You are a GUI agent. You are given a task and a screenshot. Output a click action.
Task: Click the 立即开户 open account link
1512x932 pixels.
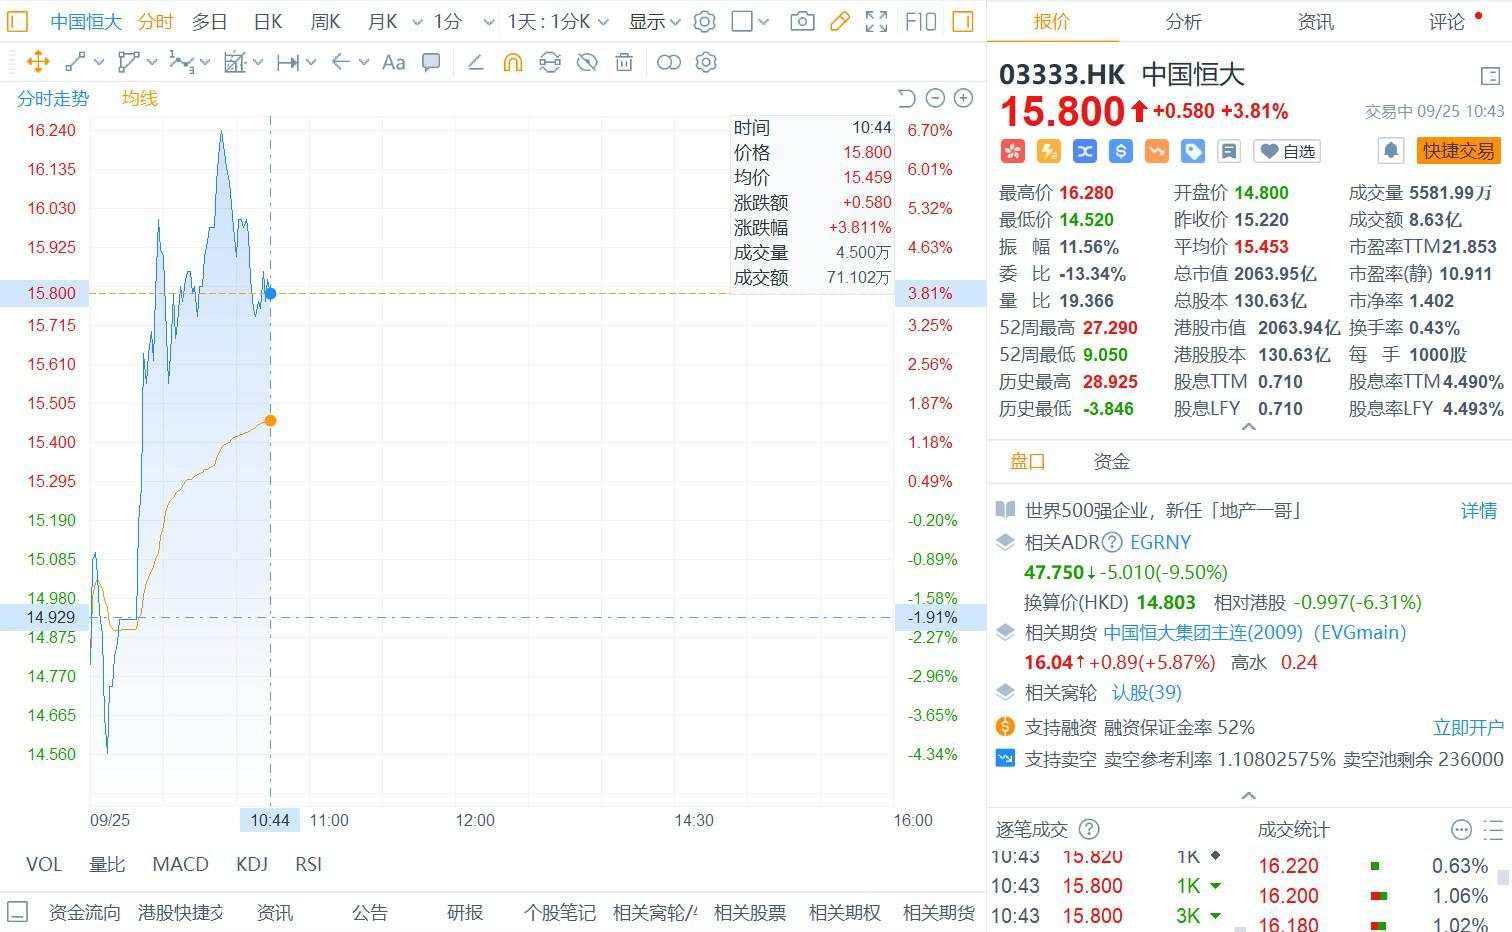coord(1468,727)
